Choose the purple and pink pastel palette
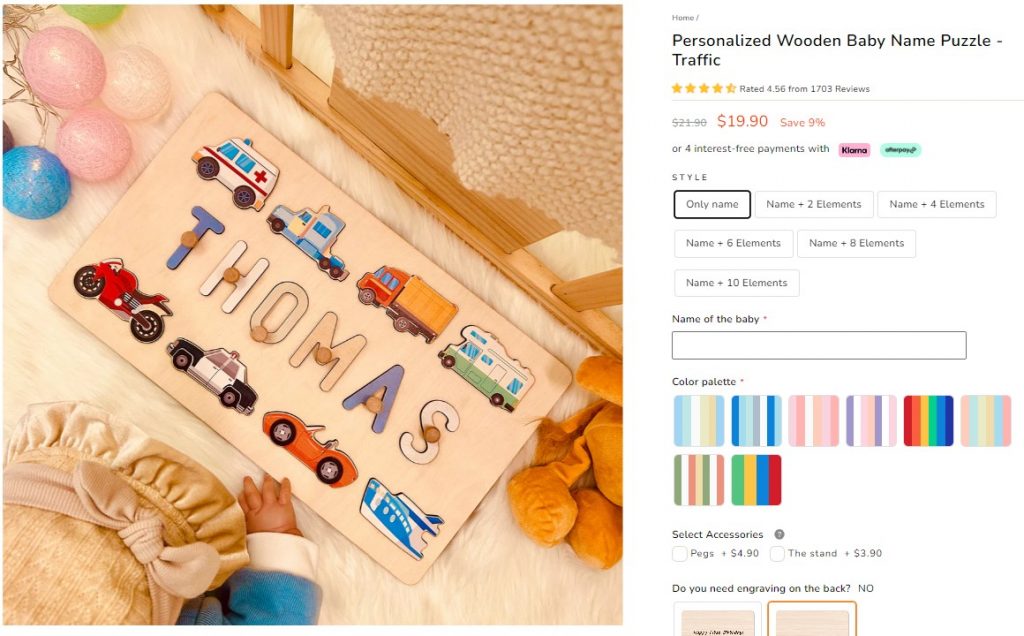Screen dimensions: 1024x636 [x=871, y=421]
